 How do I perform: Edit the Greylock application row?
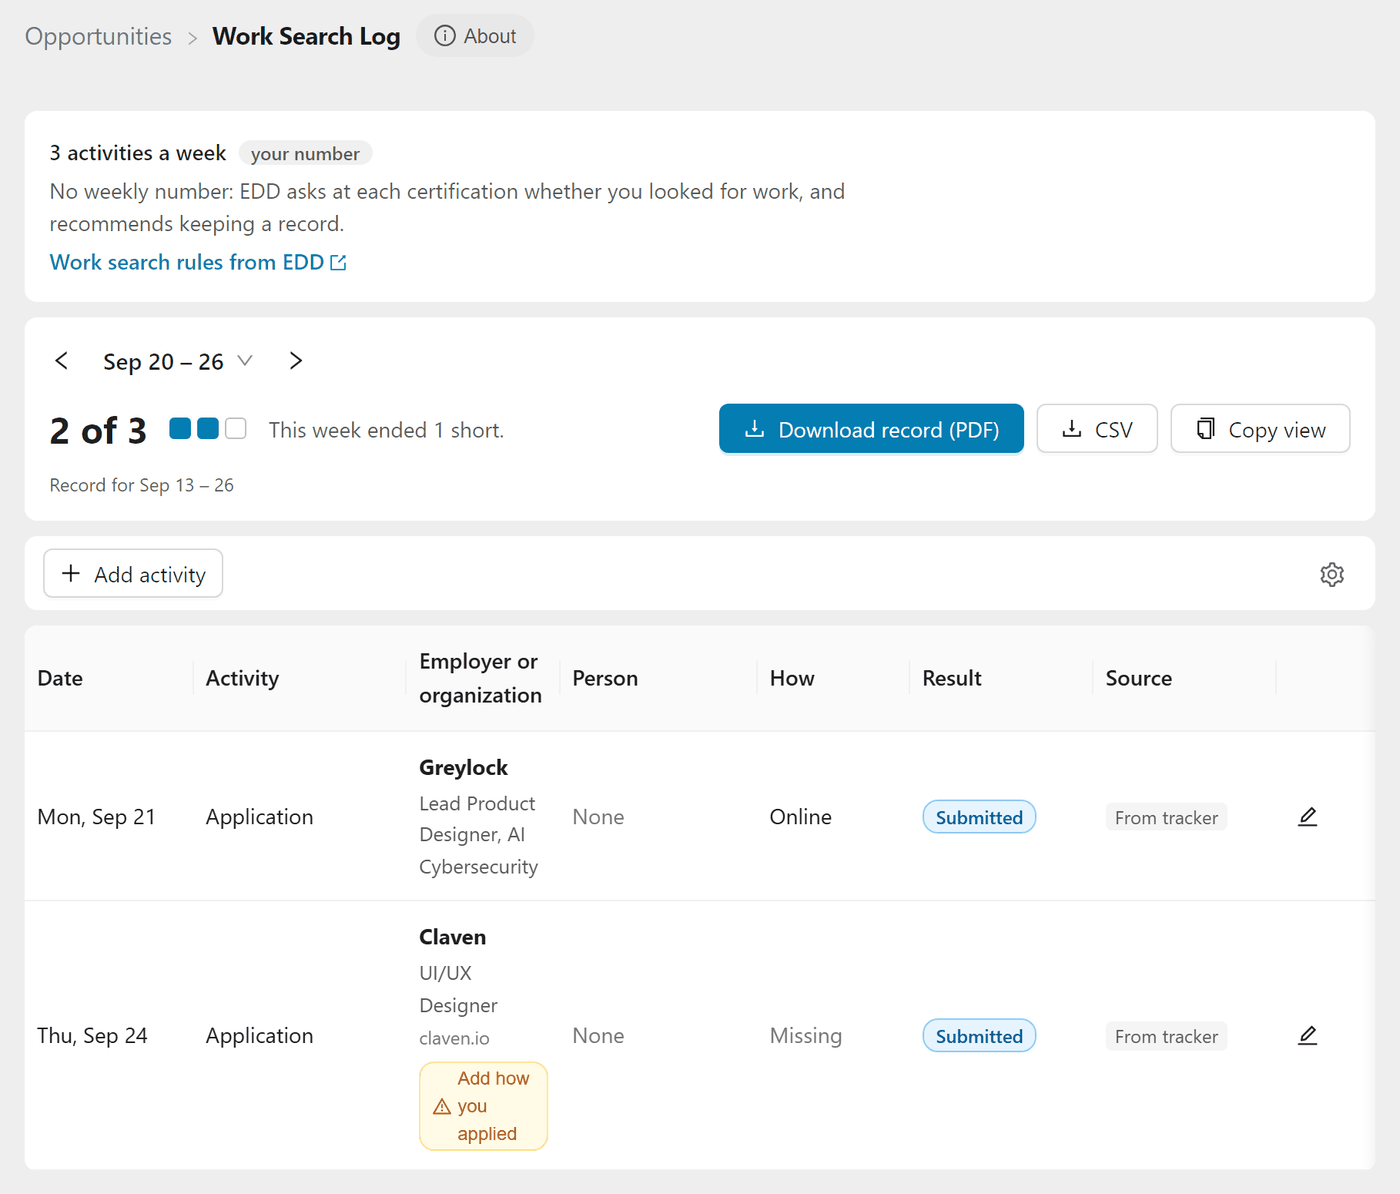coord(1308,817)
